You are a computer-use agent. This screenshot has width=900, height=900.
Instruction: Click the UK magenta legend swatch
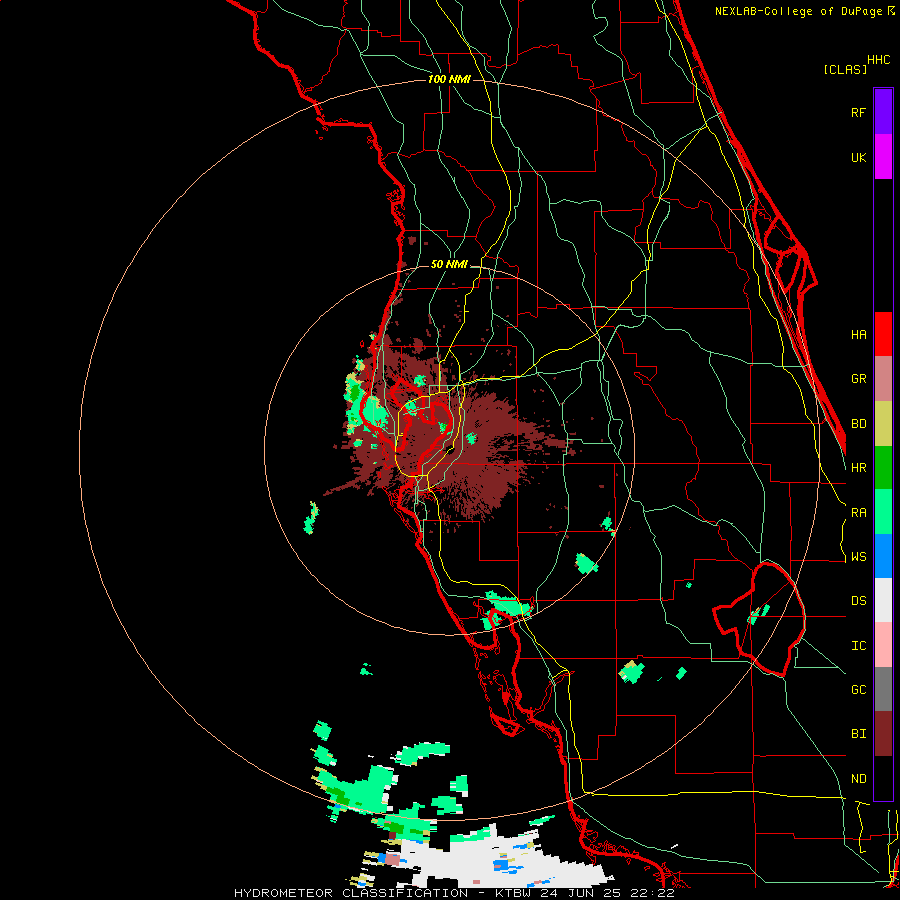pos(883,157)
